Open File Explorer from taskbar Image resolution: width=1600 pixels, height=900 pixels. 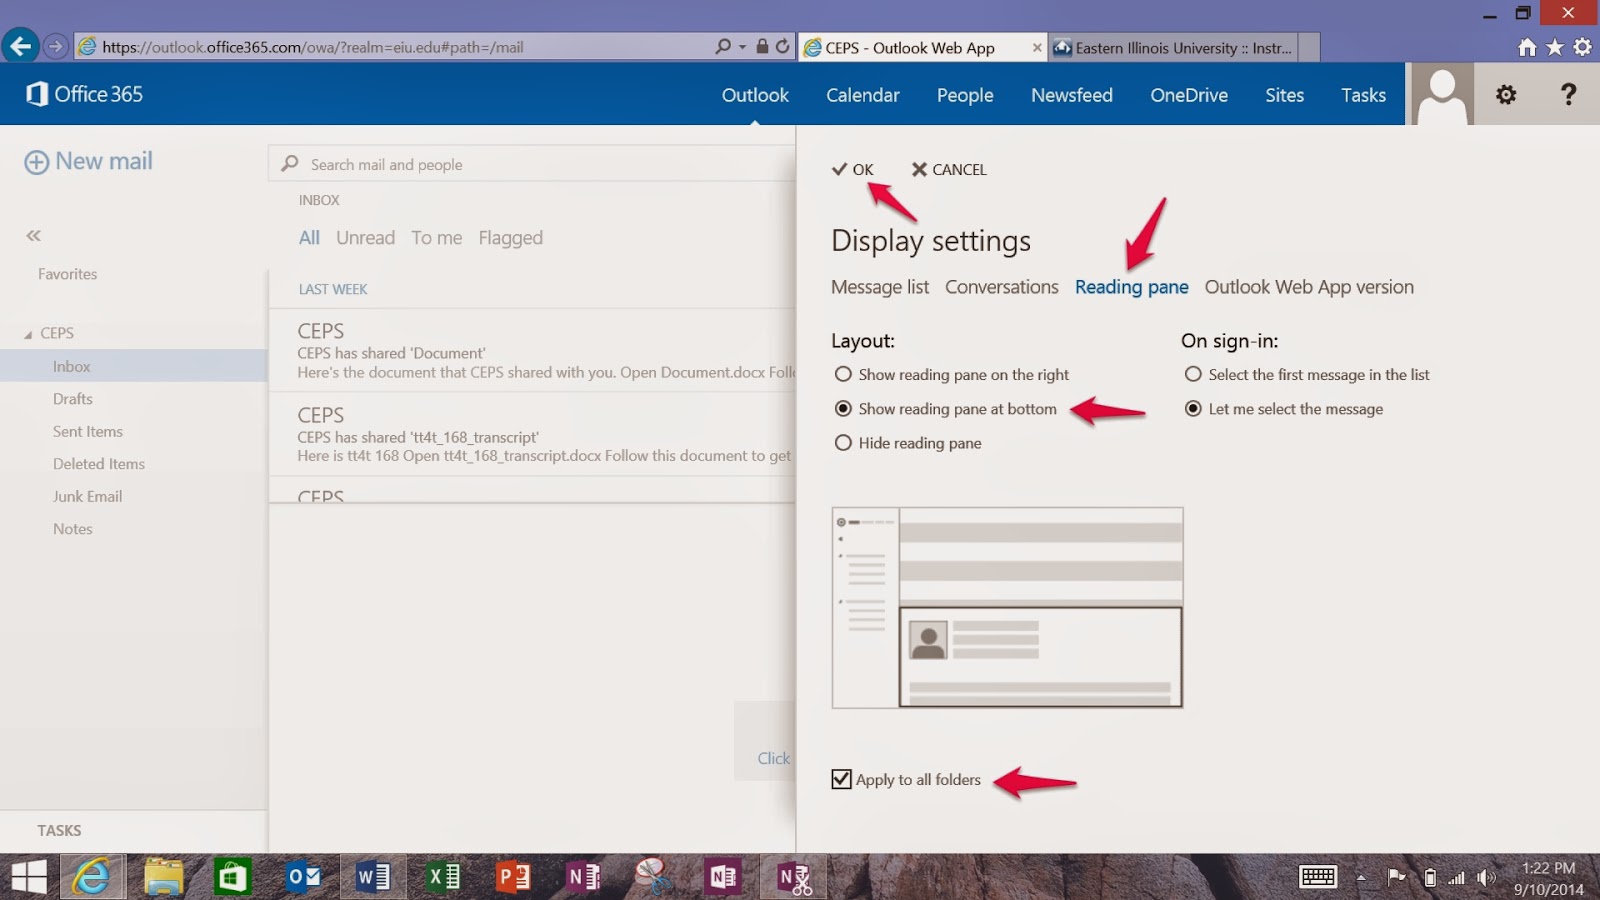(x=163, y=877)
